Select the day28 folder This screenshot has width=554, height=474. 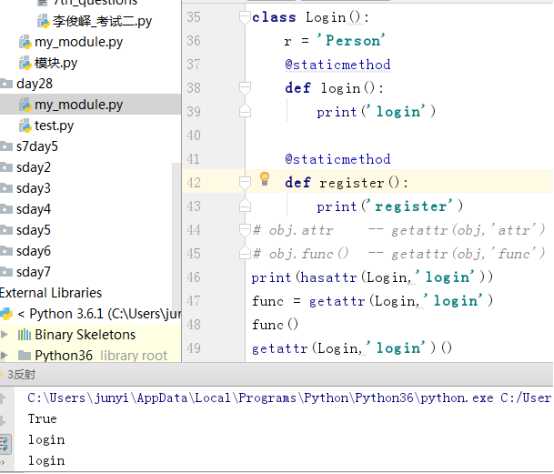[34, 84]
